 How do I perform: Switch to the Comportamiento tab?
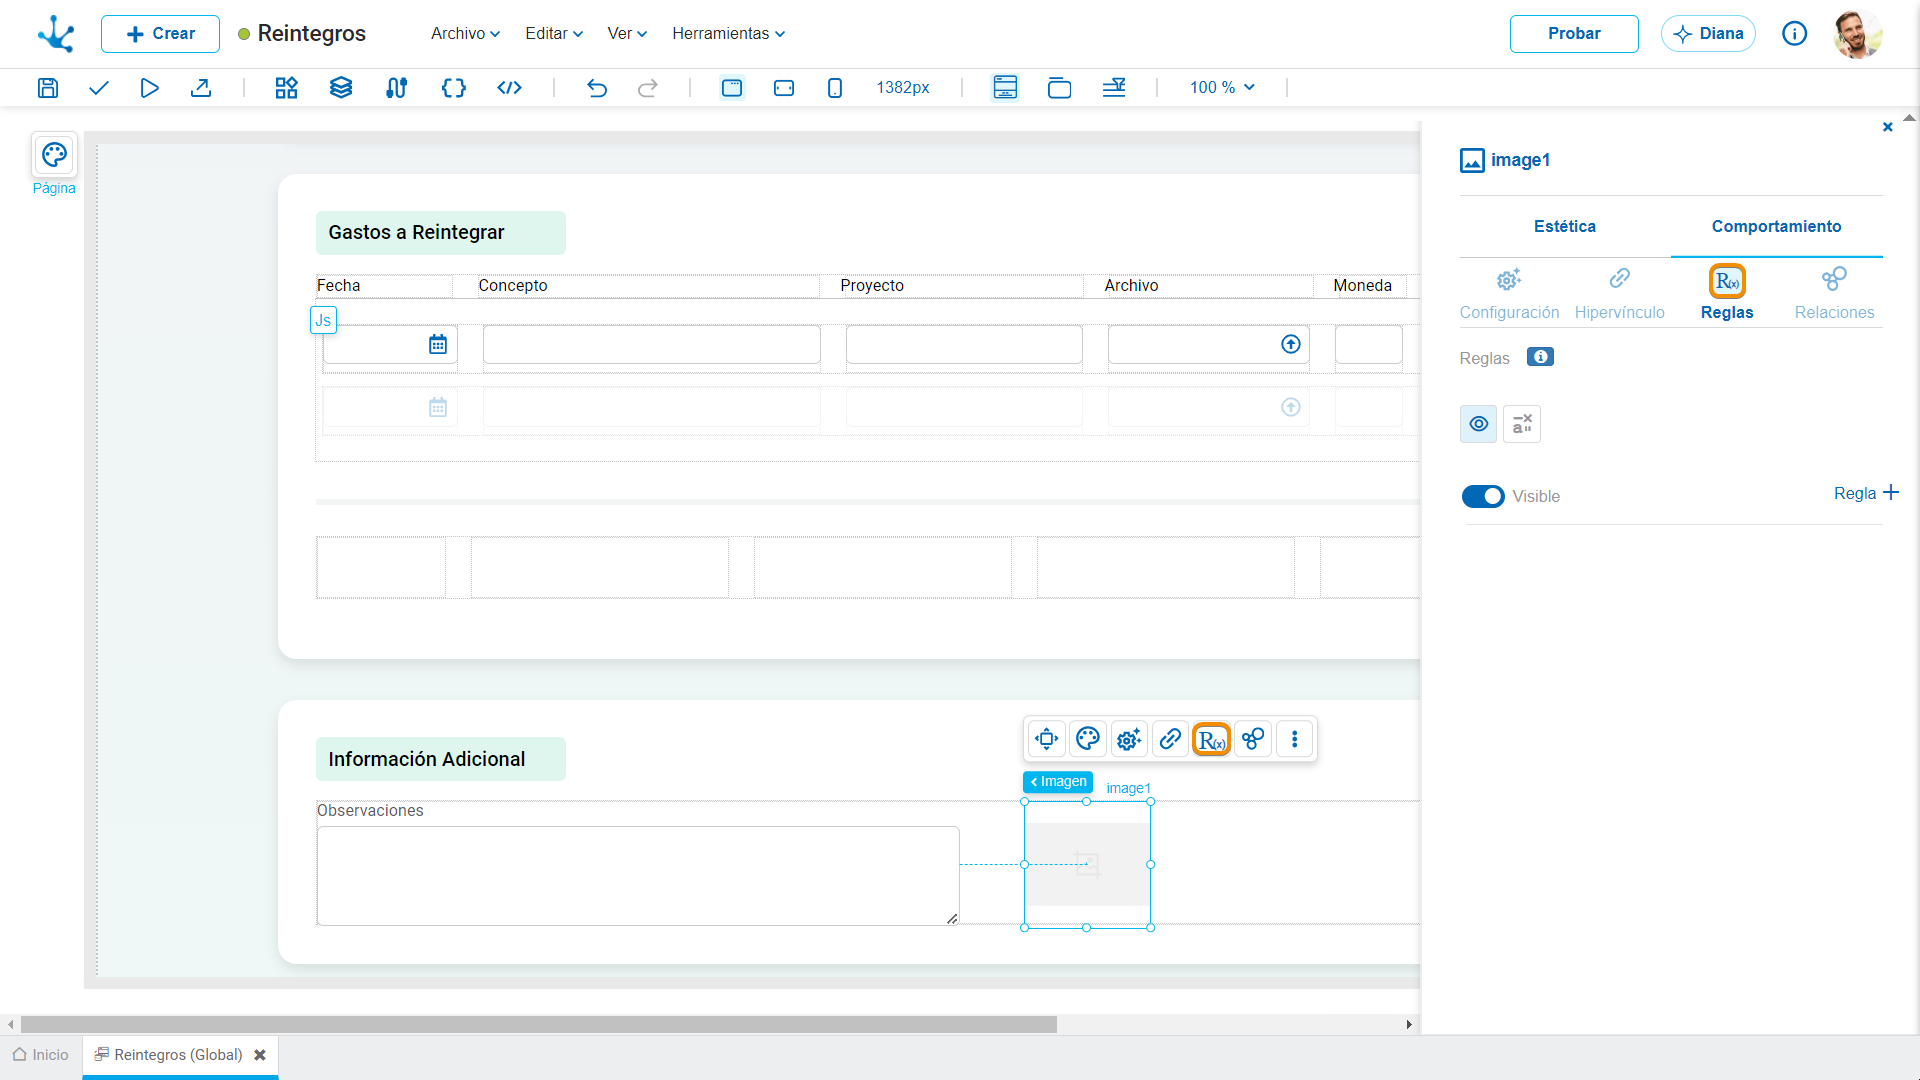pyautogui.click(x=1776, y=227)
